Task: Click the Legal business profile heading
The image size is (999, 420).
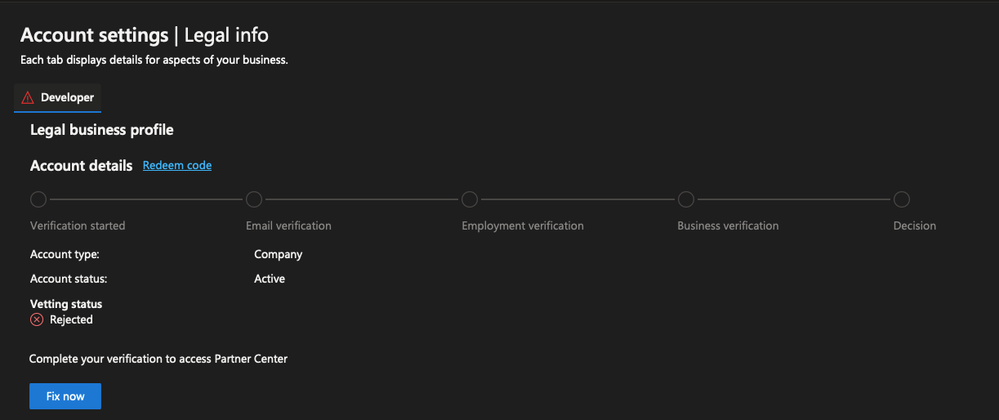Action: coord(102,130)
